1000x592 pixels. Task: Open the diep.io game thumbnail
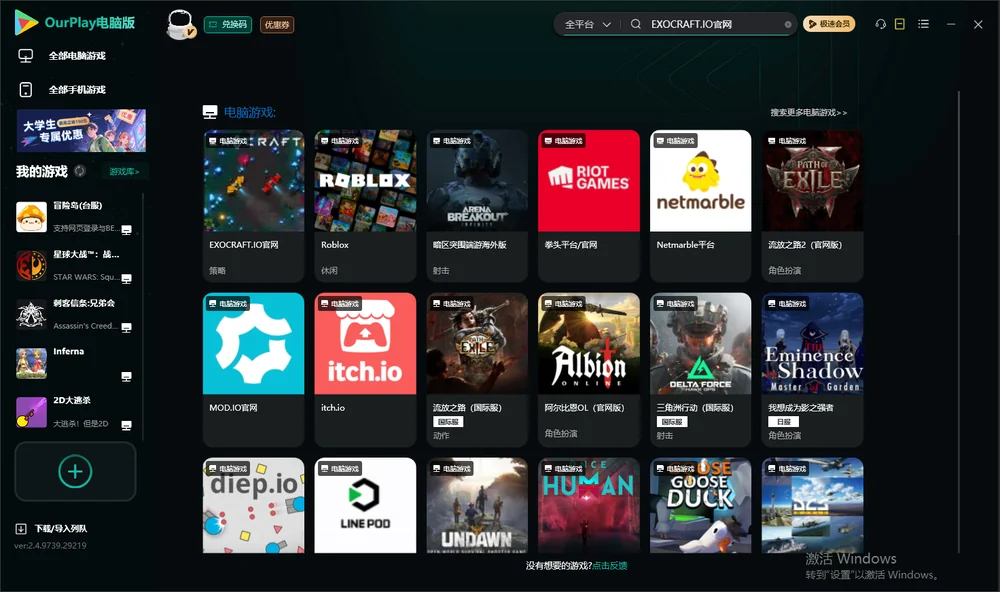[x=253, y=505]
